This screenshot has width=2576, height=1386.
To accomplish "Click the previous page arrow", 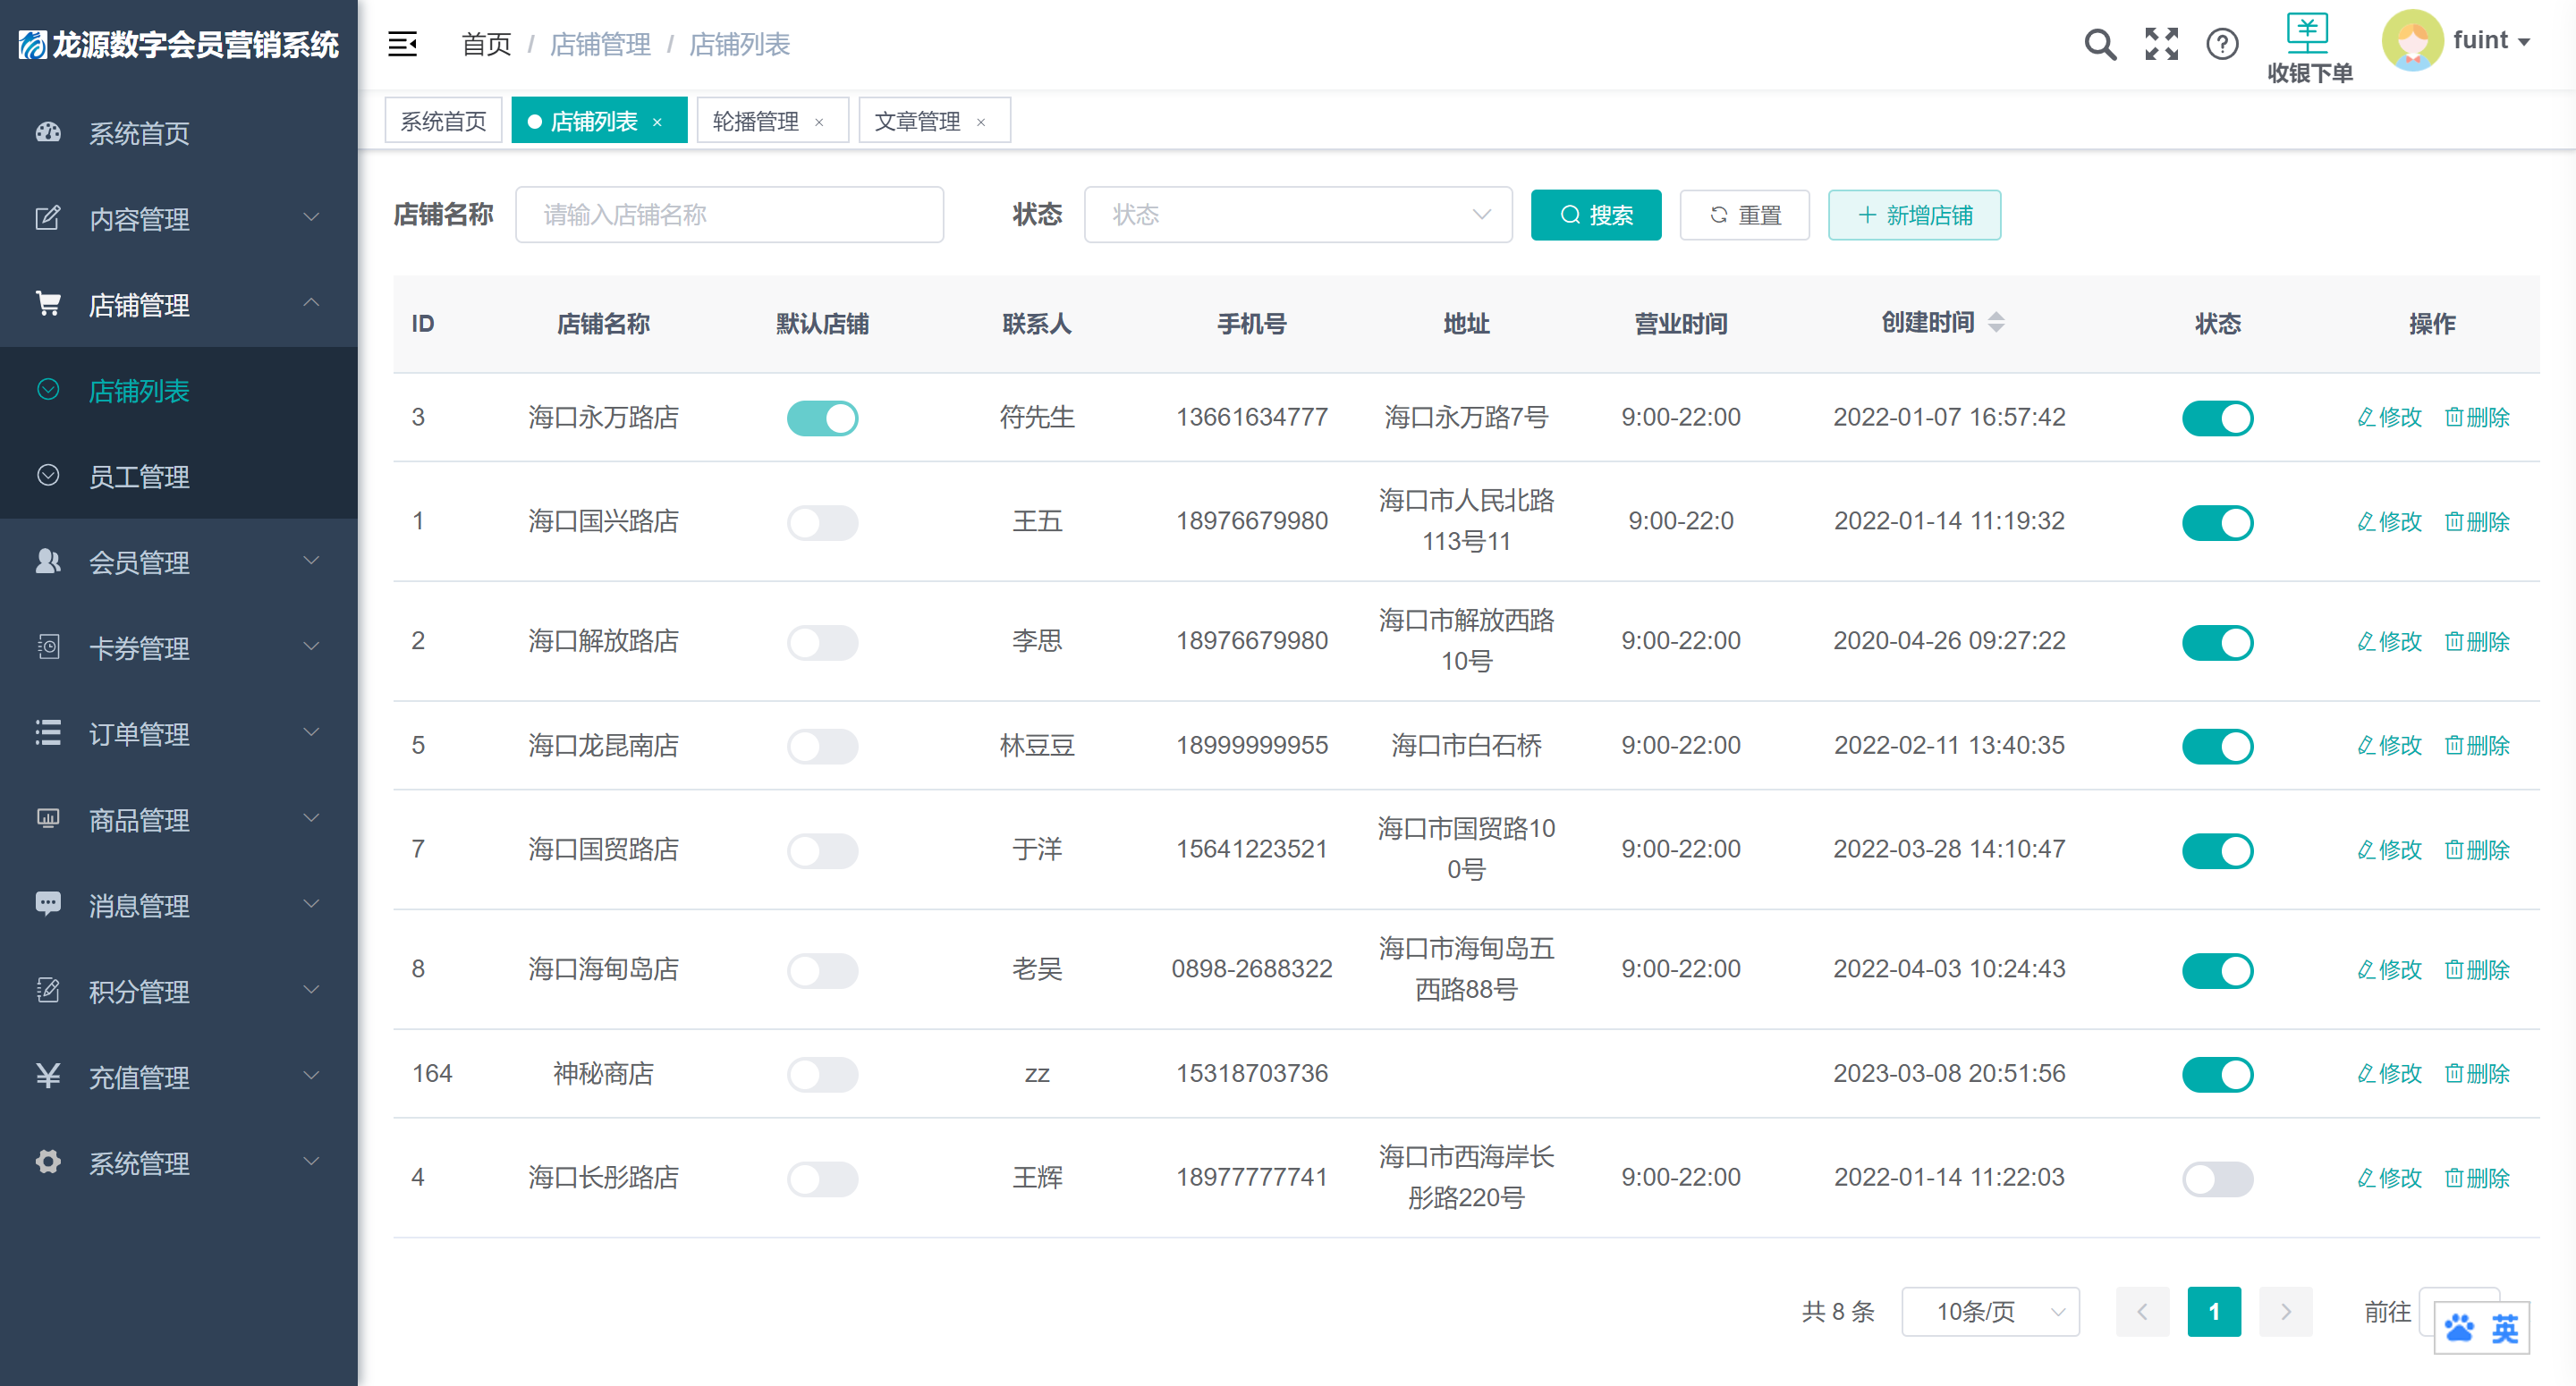I will [x=2142, y=1311].
